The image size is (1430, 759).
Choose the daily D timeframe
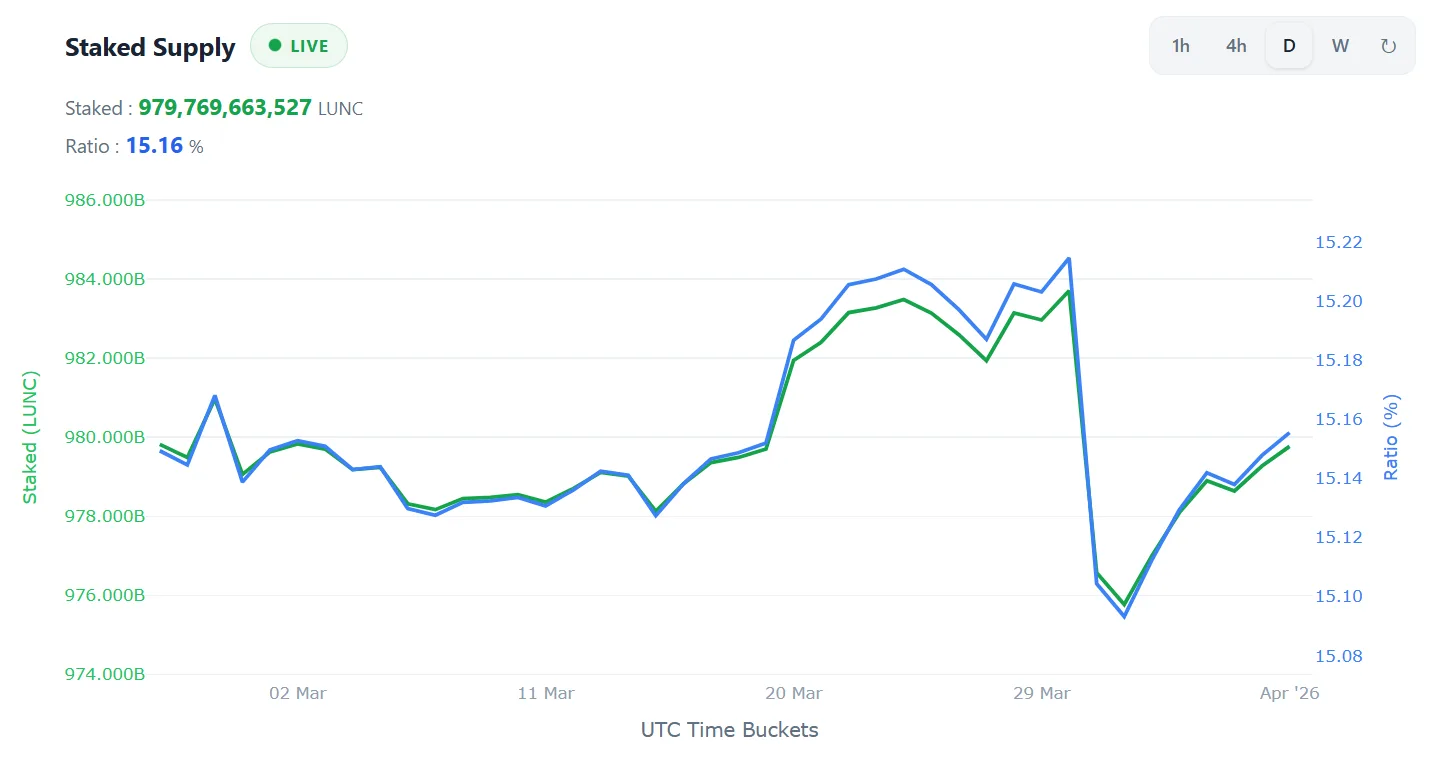(1289, 46)
